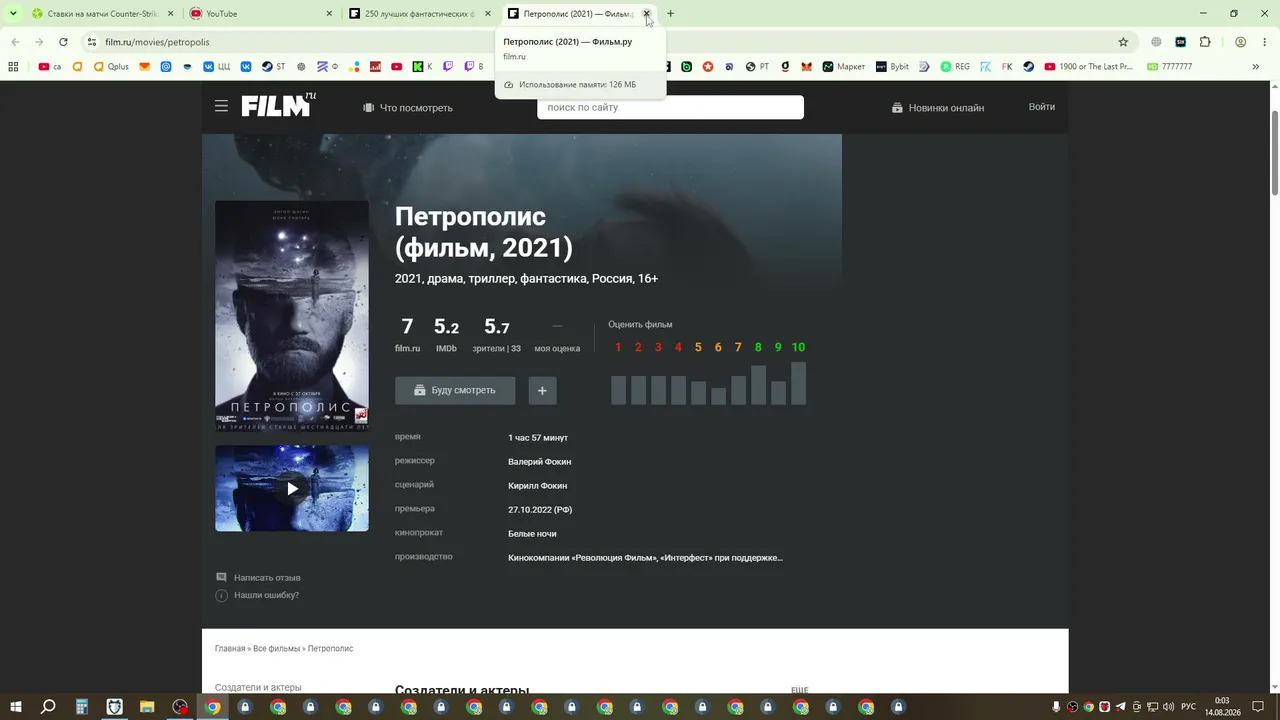The width and height of the screenshot is (1280, 720).
Task: Open the Film.ru hamburger menu
Action: (221, 106)
